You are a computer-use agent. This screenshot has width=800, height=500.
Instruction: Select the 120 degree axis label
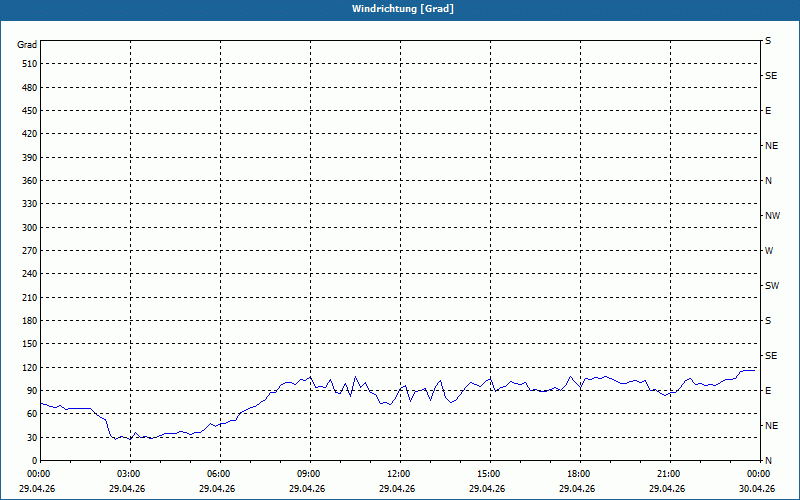coord(30,367)
